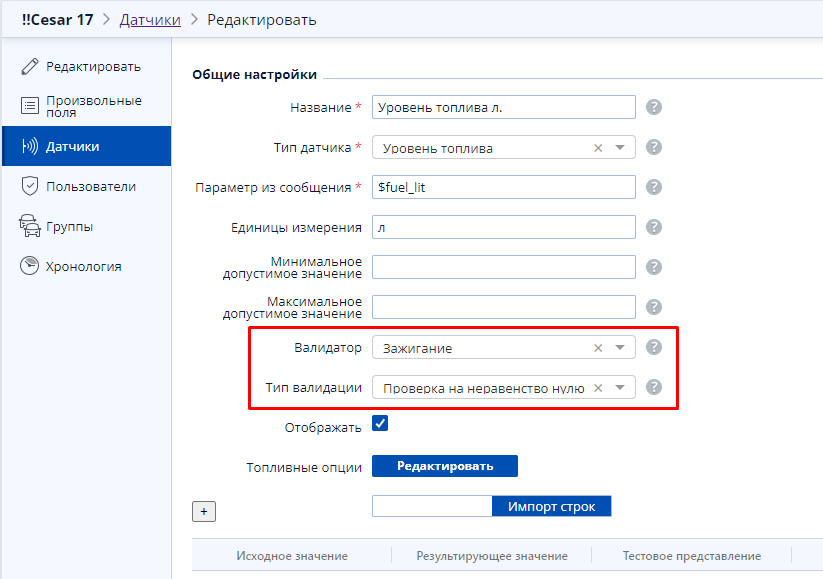Viewport: 823px width, 579px height.
Task: Click help icon next to Валидатор dropdown
Action: pyautogui.click(x=654, y=347)
